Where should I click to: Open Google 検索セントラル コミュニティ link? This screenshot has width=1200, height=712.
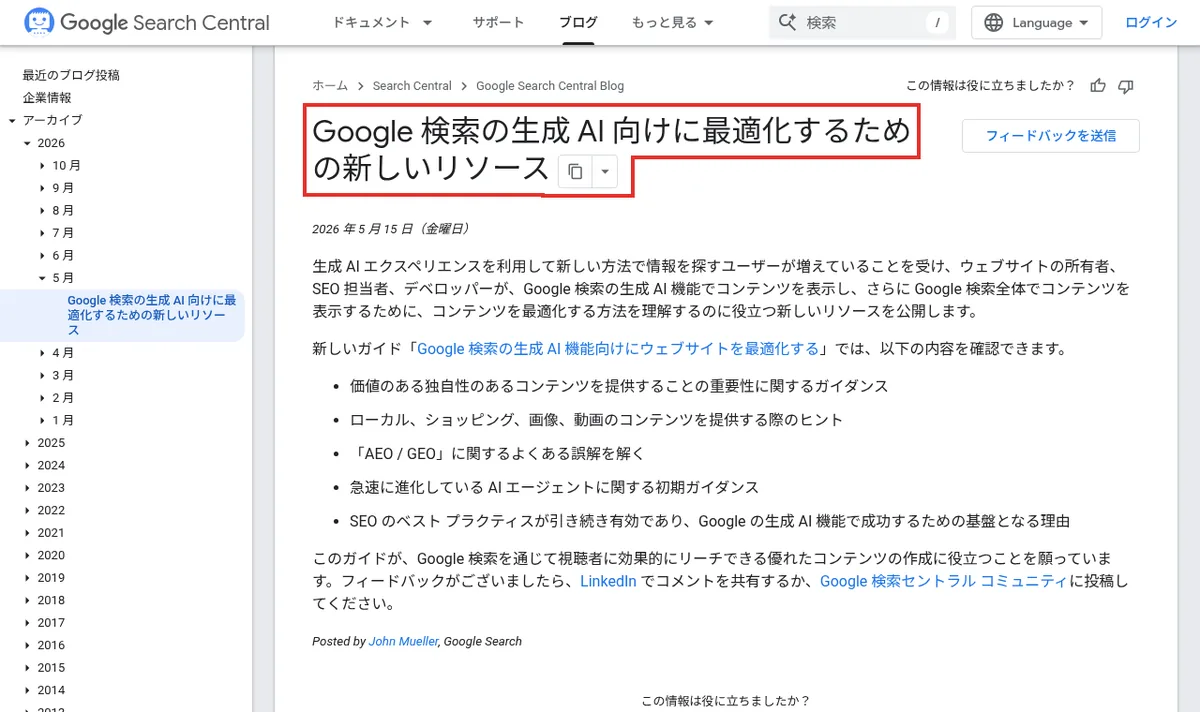pos(943,581)
